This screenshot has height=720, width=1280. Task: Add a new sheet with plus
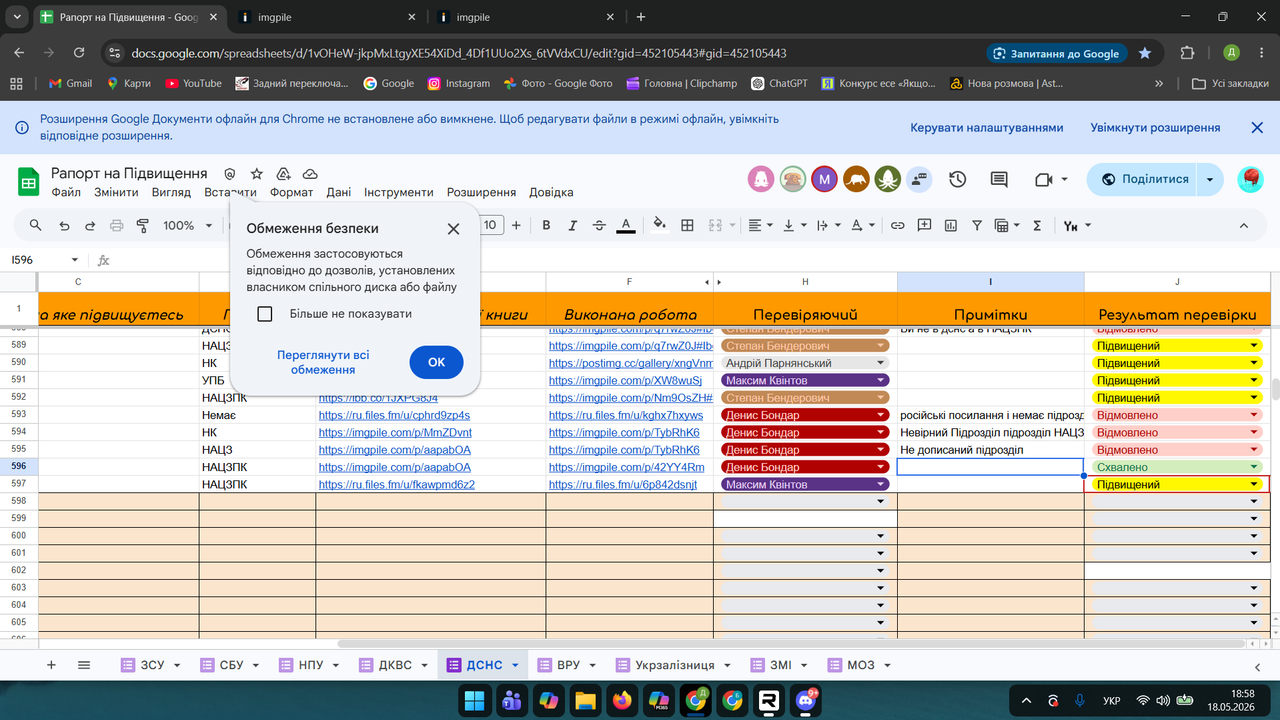click(51, 665)
